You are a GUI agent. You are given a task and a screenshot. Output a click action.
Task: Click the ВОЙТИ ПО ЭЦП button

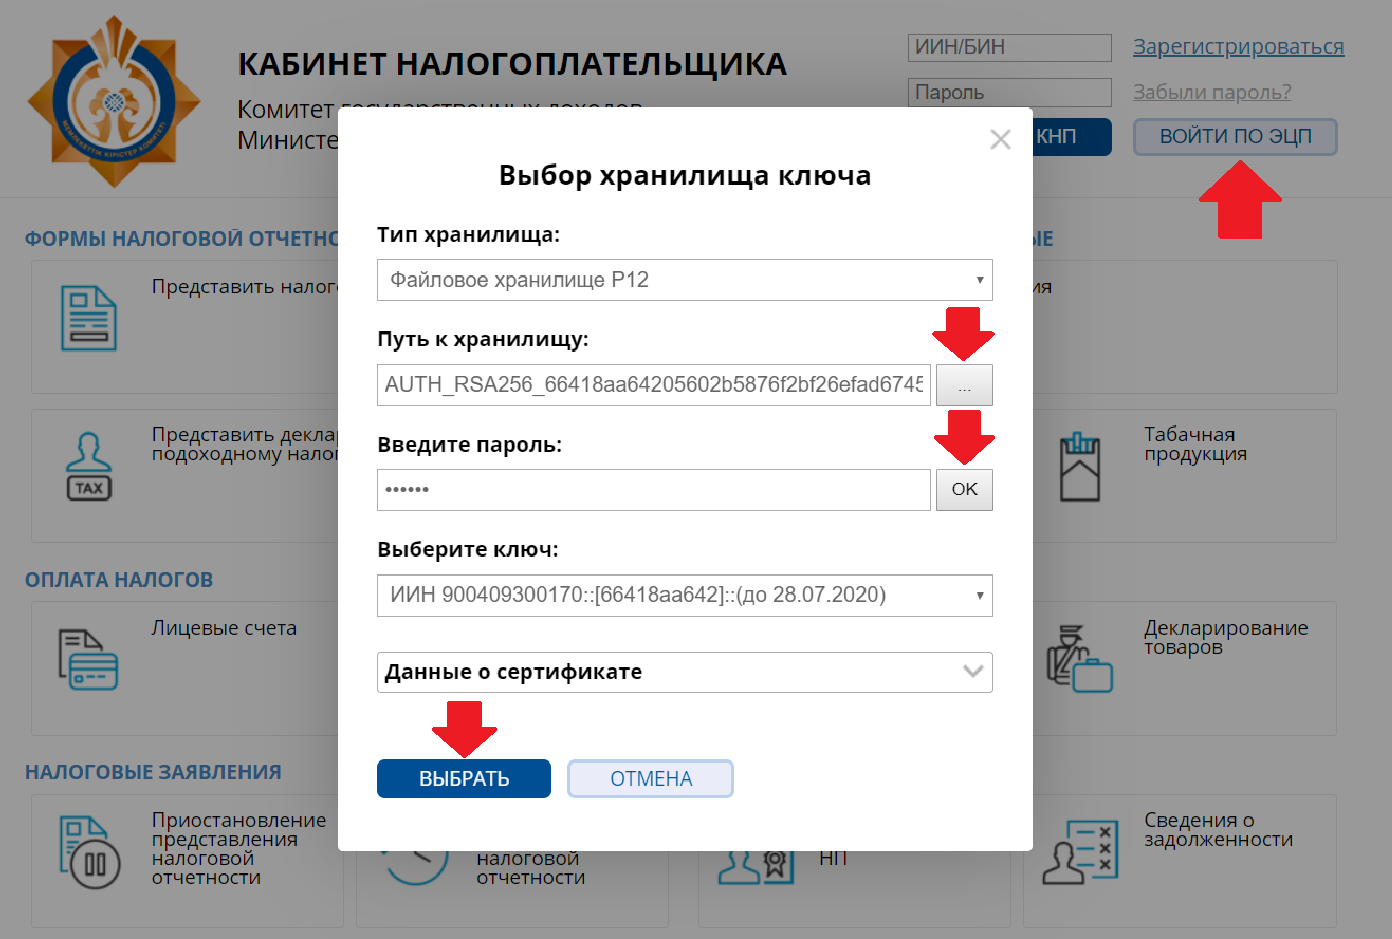pyautogui.click(x=1235, y=137)
